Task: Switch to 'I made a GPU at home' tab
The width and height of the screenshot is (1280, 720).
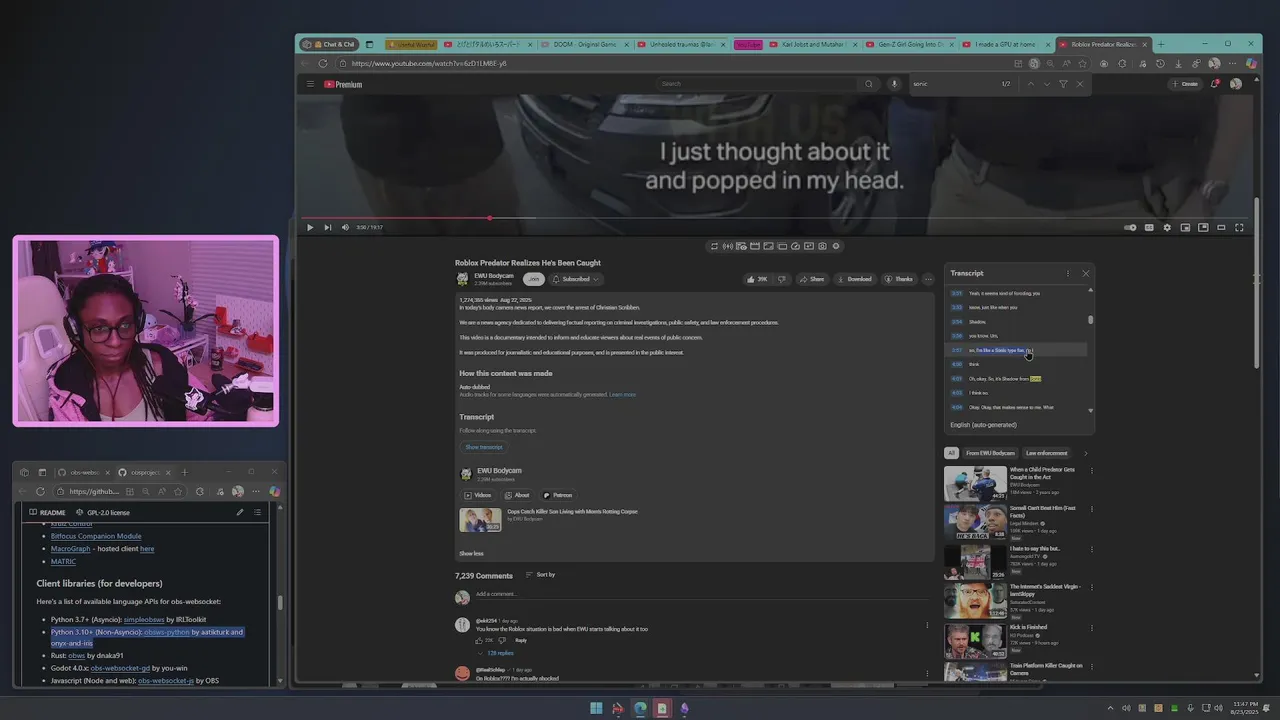Action: pyautogui.click(x=1005, y=44)
